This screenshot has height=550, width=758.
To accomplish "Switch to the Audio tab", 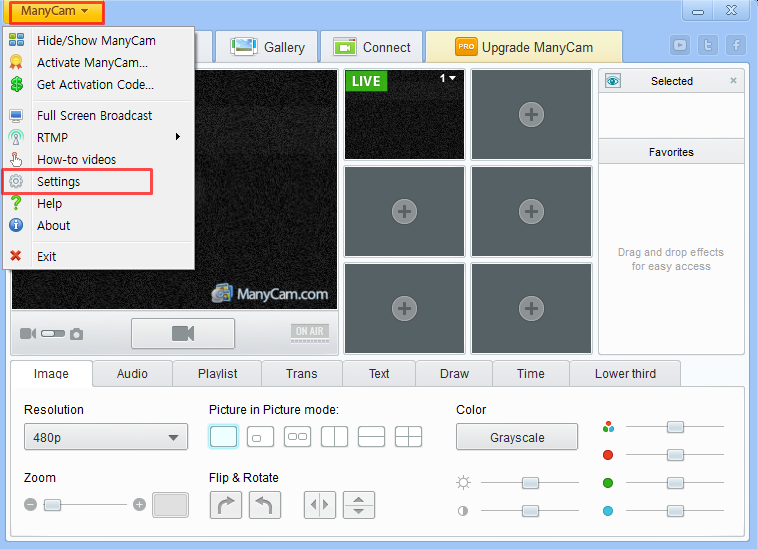I will tap(132, 374).
